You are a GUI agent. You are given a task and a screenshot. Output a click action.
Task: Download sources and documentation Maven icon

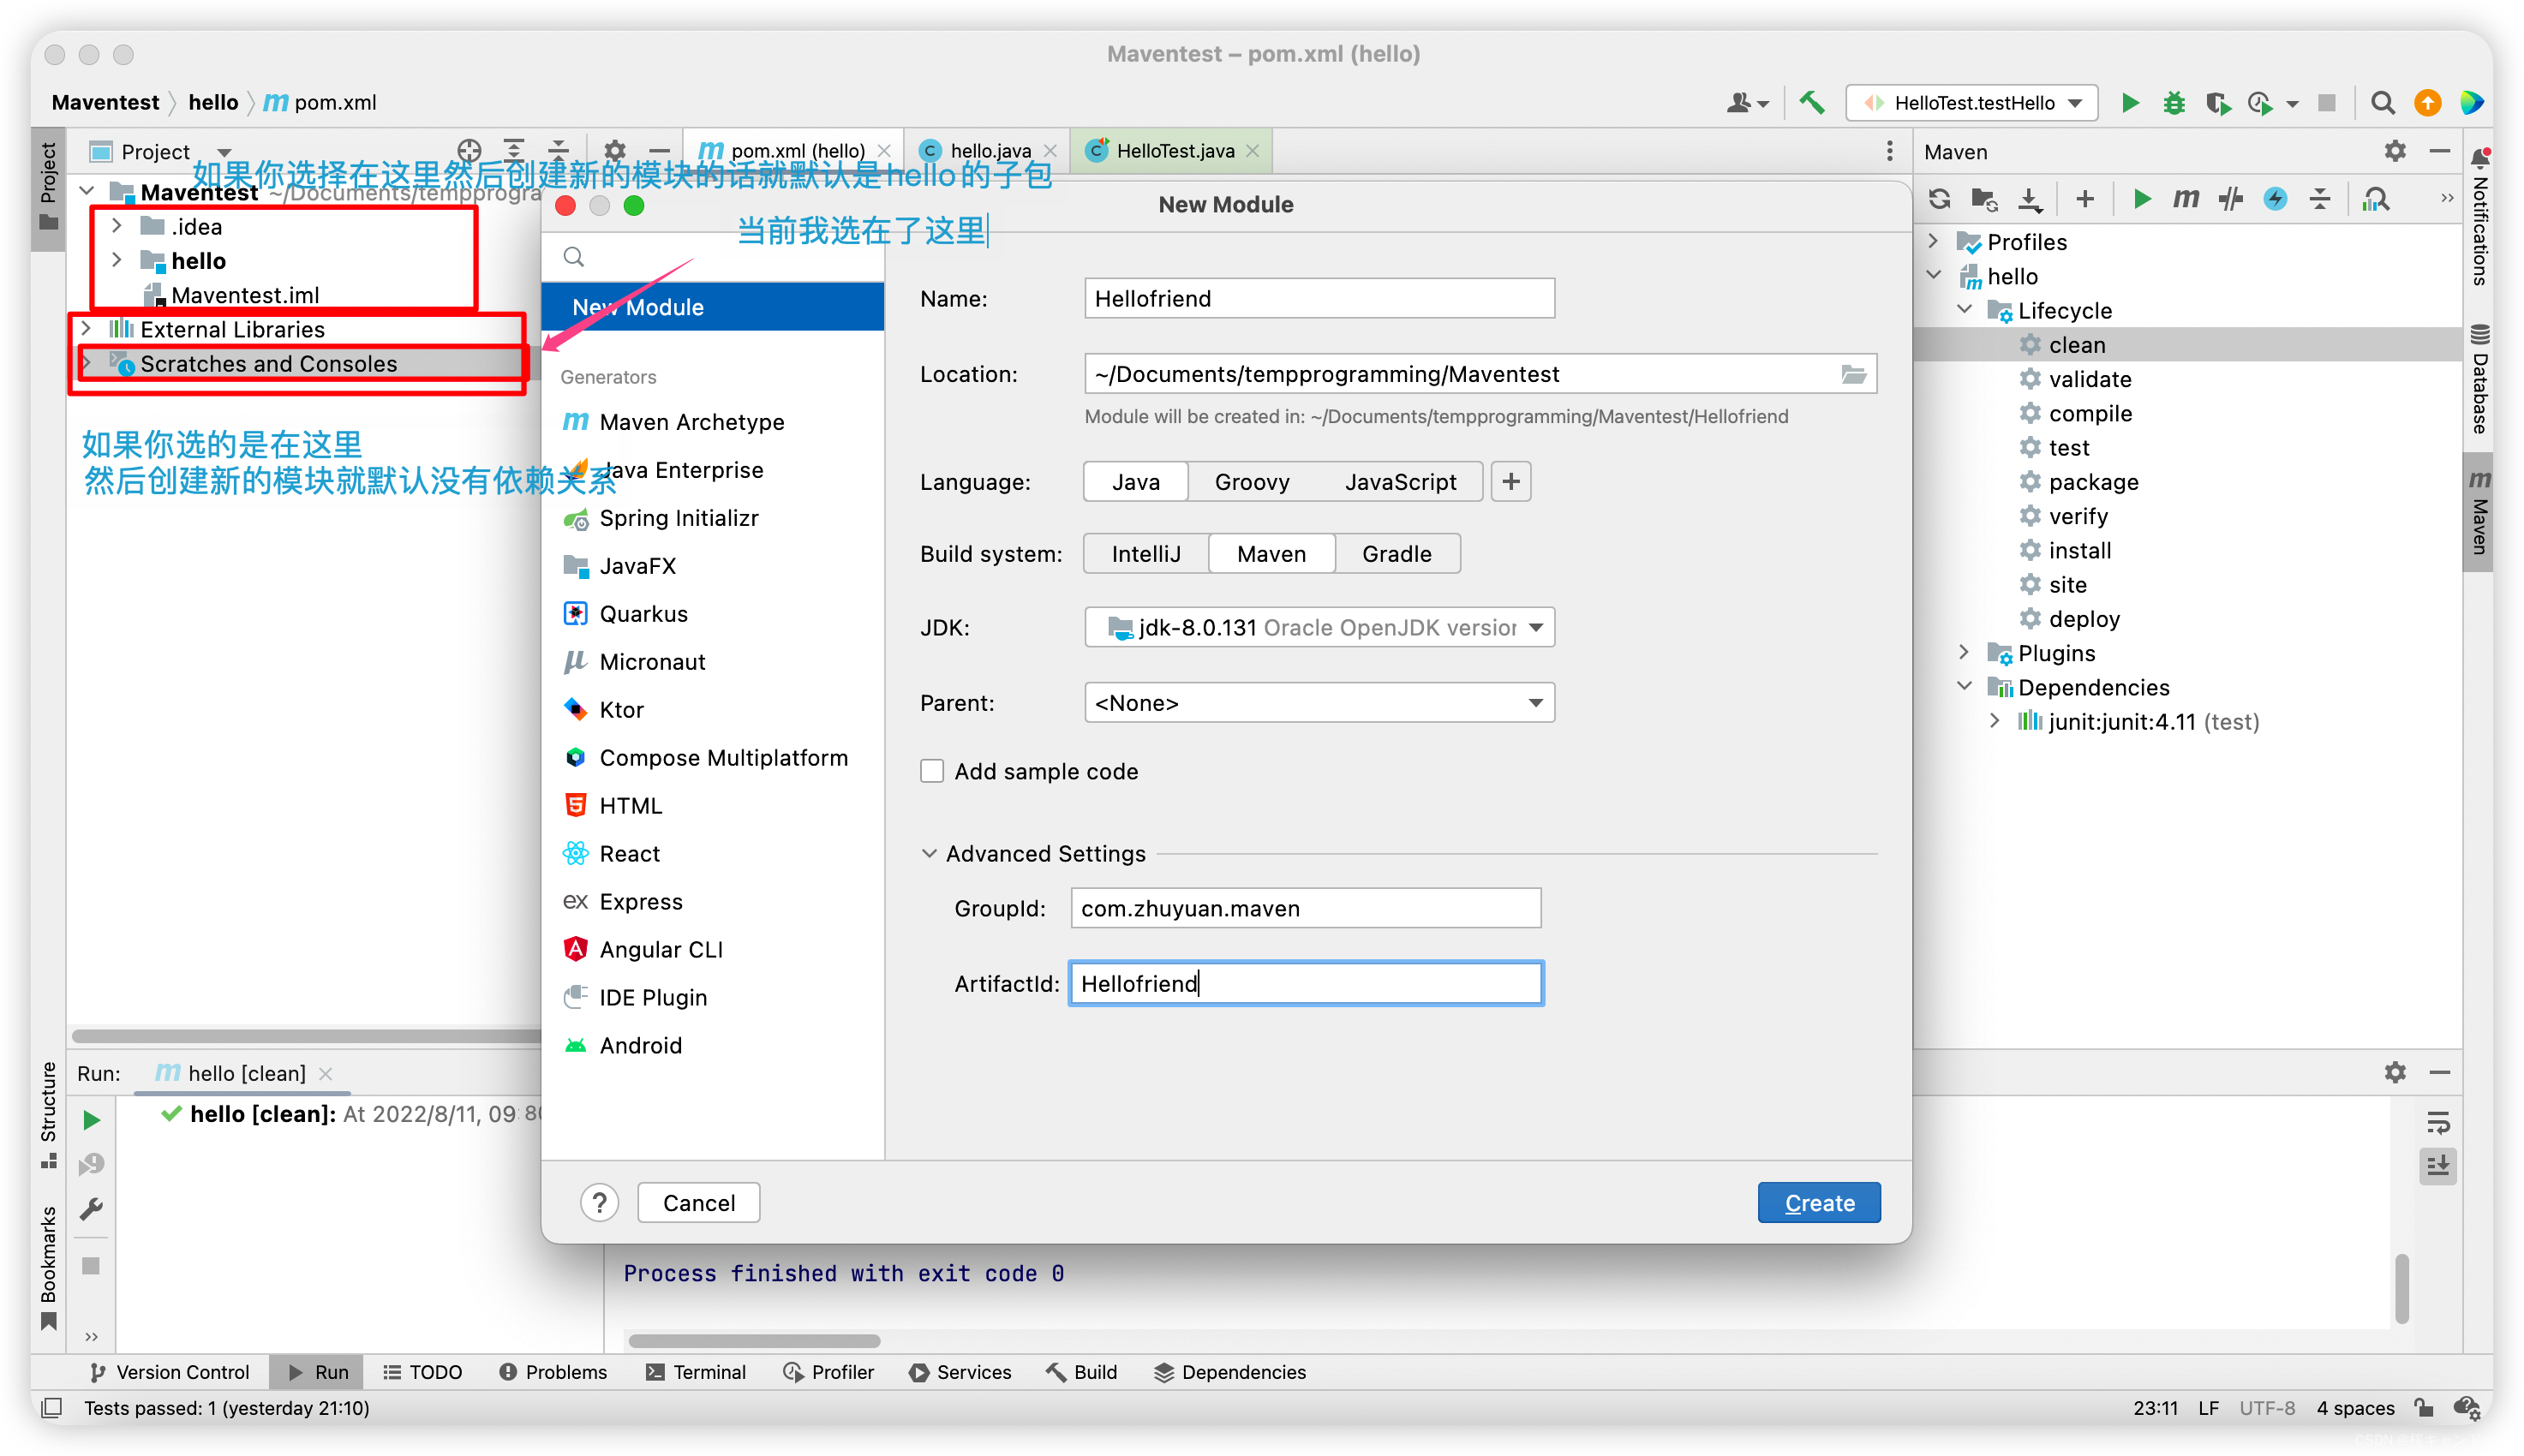(2029, 199)
